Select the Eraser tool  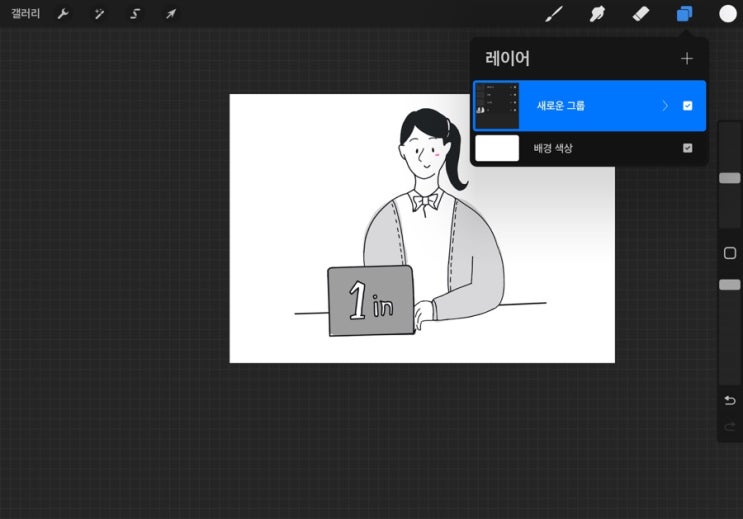(641, 14)
